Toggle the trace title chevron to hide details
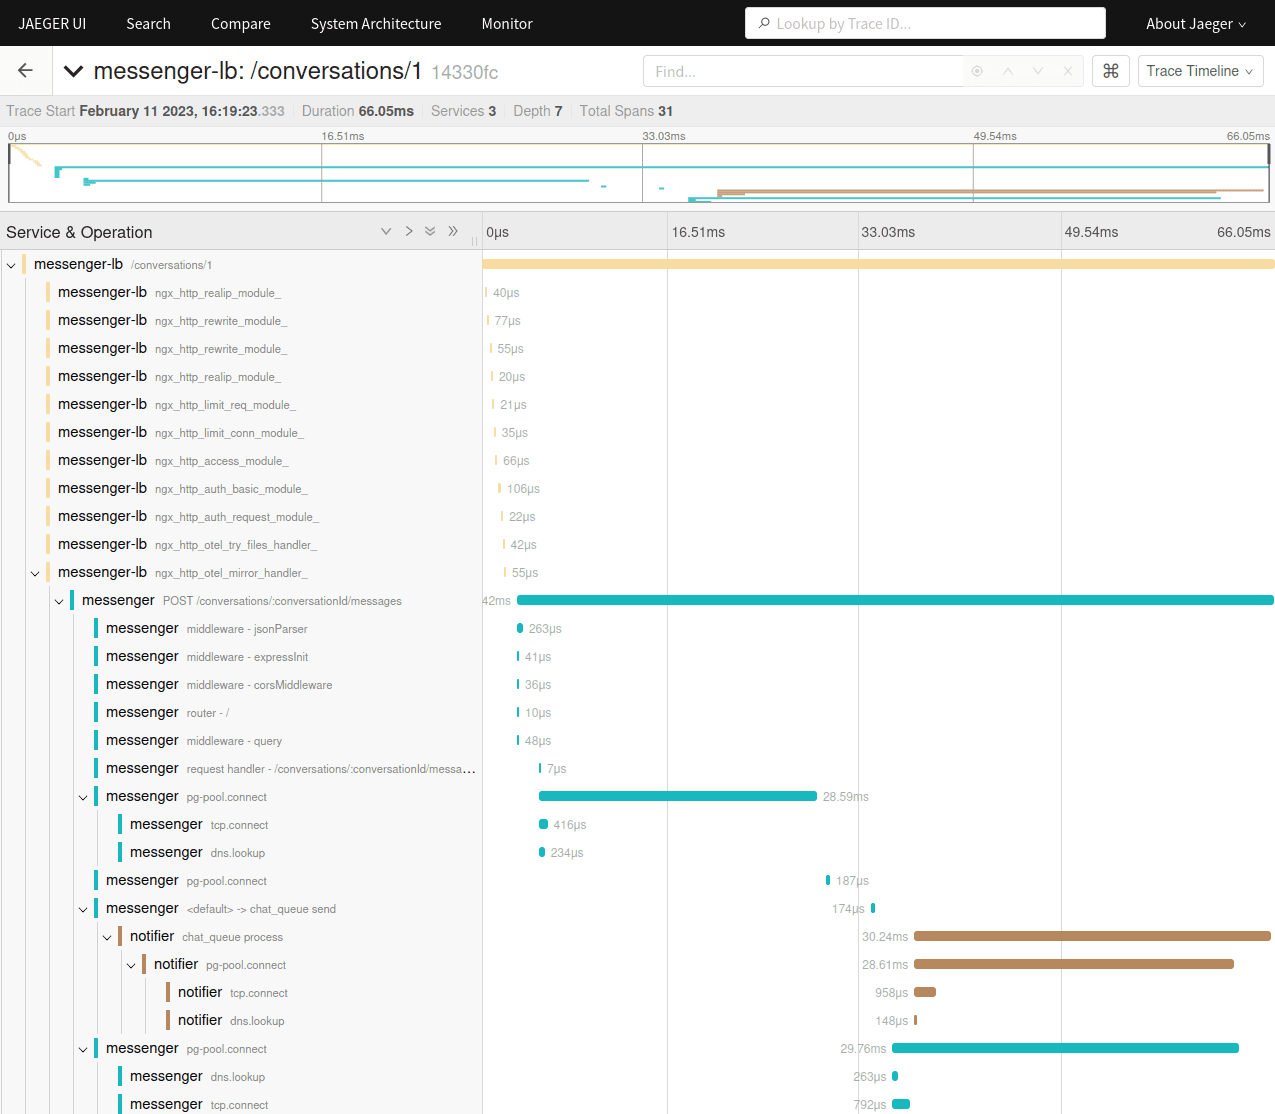This screenshot has height=1114, width=1275. coord(73,71)
